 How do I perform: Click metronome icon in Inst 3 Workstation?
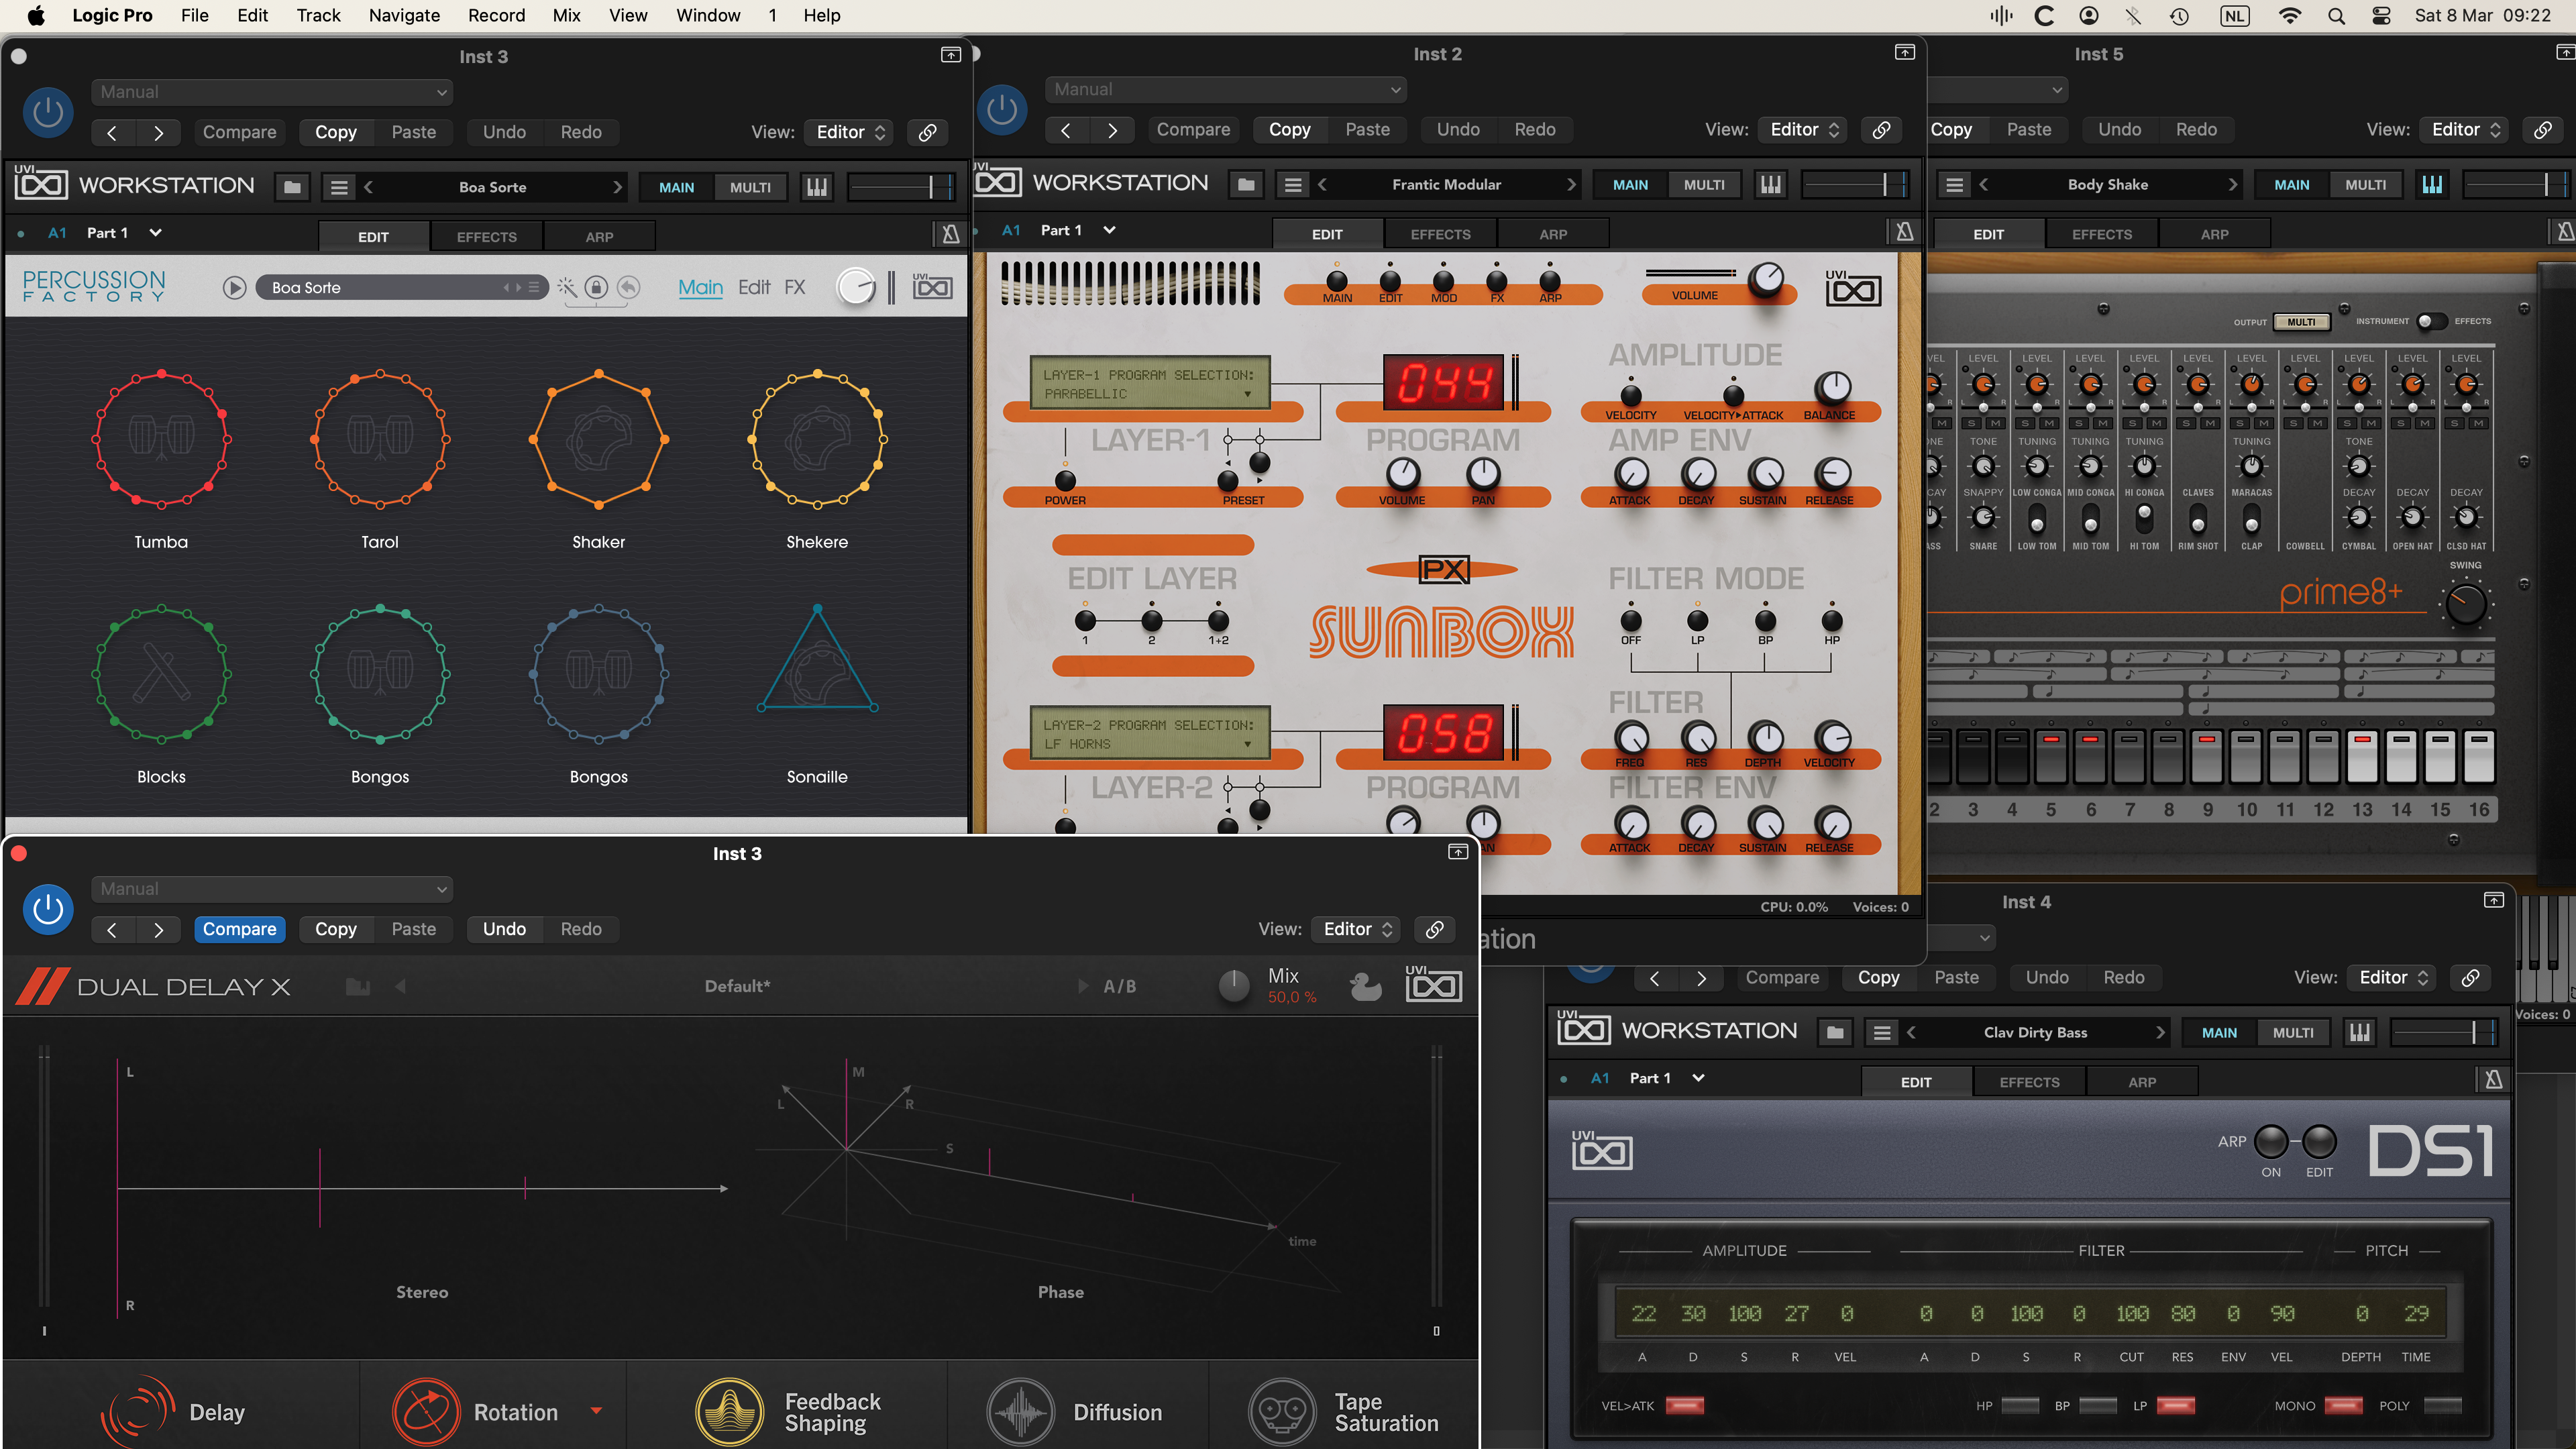point(950,234)
